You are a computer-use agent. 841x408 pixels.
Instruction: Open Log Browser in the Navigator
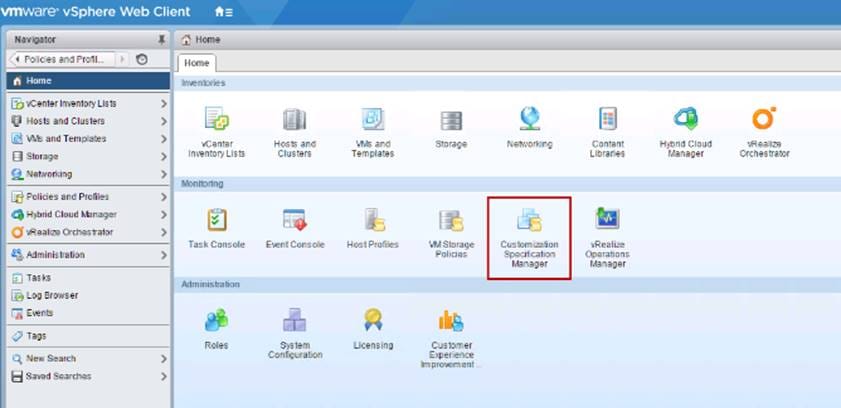(88, 295)
